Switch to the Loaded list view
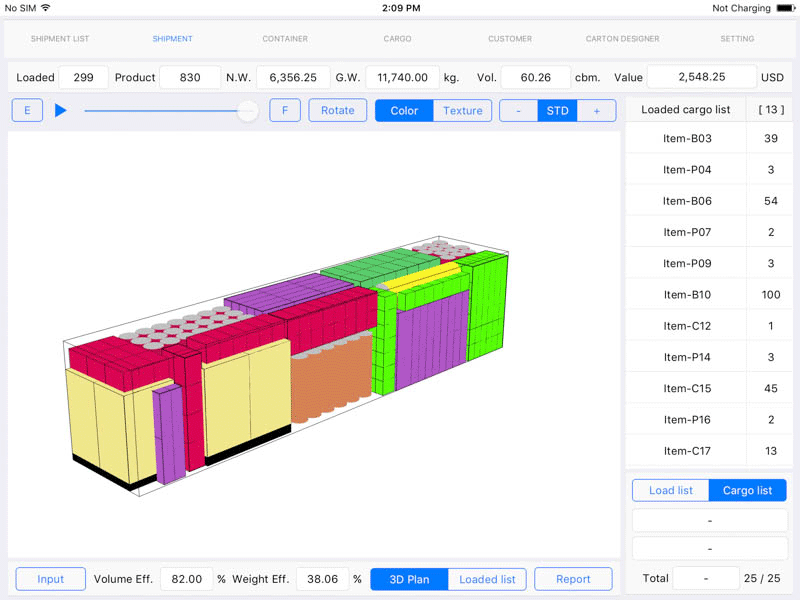The height and width of the screenshot is (600, 800). (487, 579)
